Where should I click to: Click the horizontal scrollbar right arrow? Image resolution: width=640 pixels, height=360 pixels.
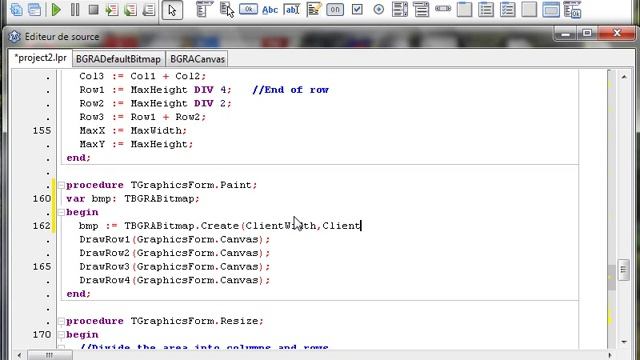[610, 355]
